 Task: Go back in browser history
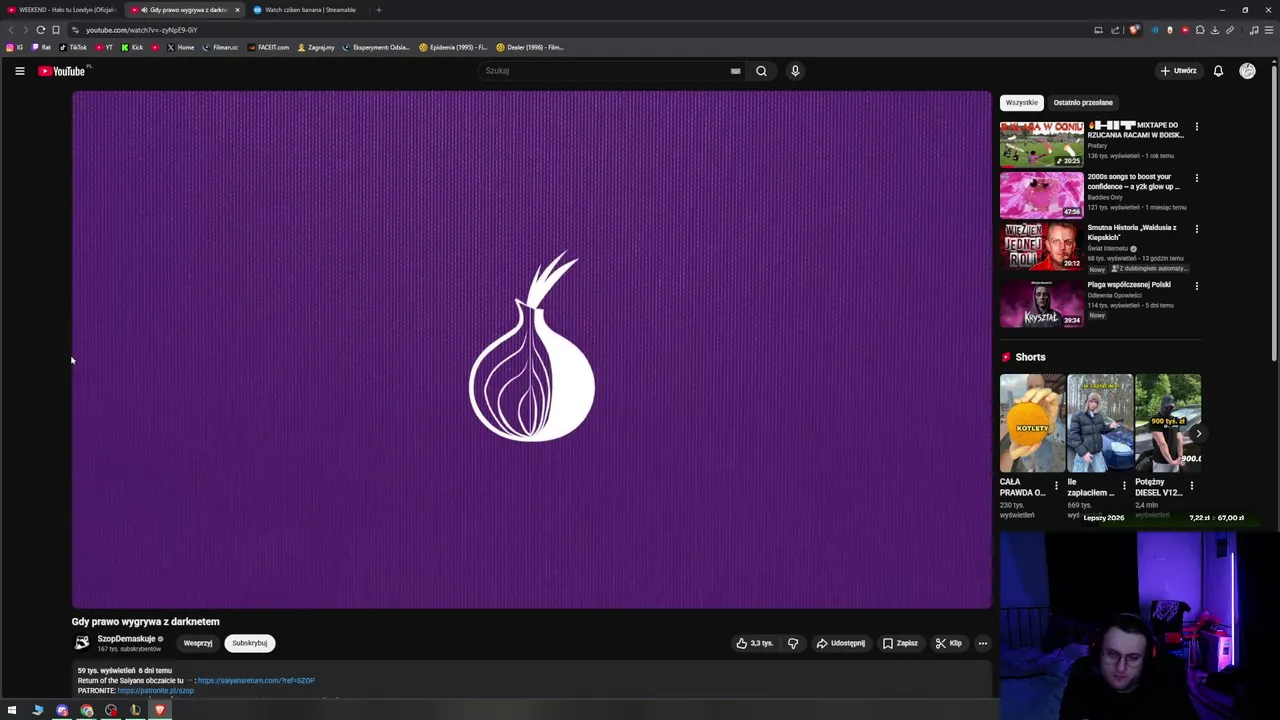11,30
